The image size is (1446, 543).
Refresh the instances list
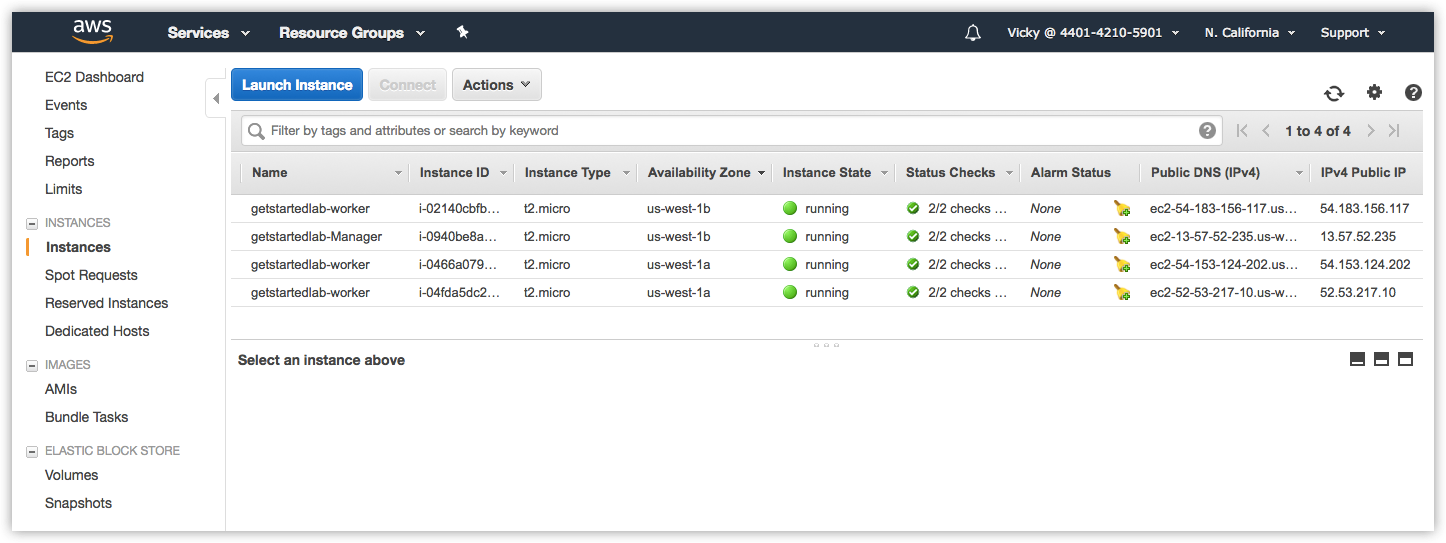(x=1334, y=93)
